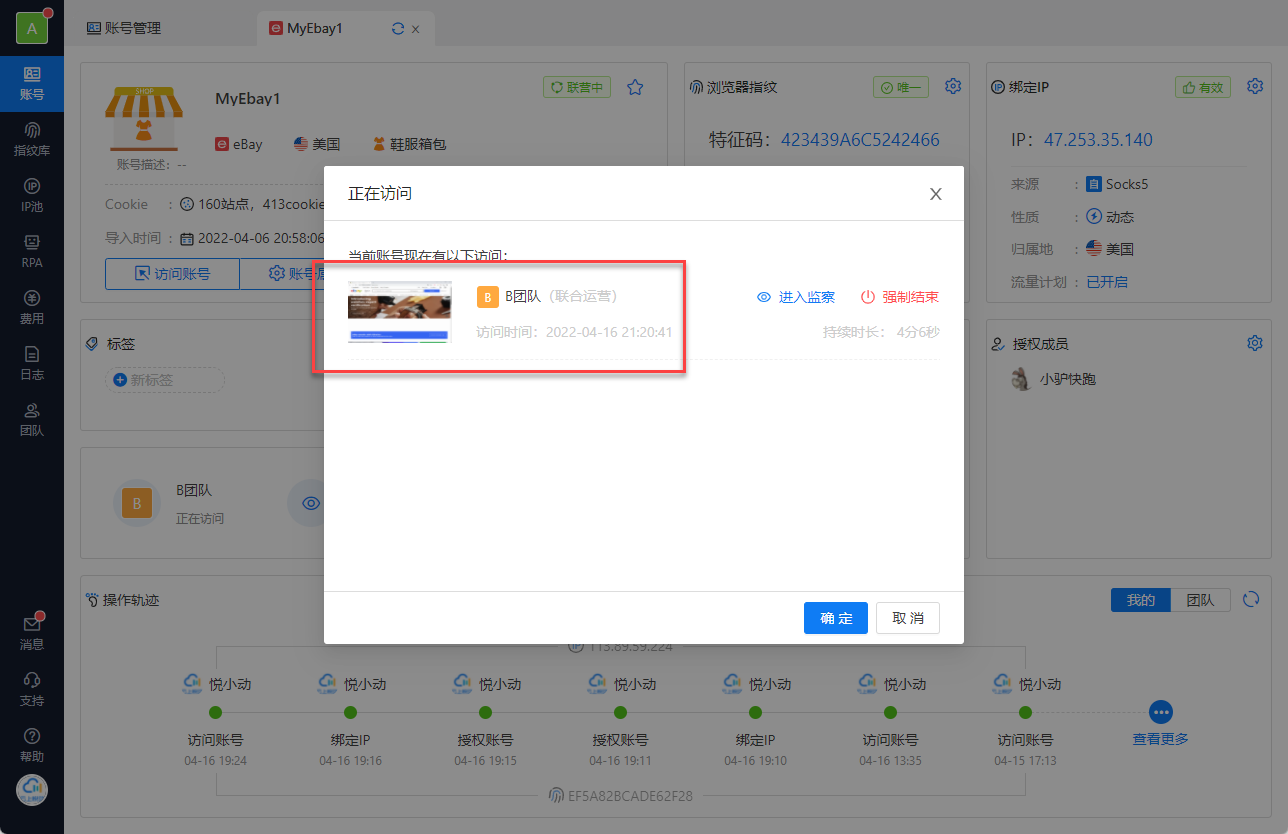Open the 日志 logs sidebar icon
This screenshot has height=834, width=1288.
coord(32,364)
